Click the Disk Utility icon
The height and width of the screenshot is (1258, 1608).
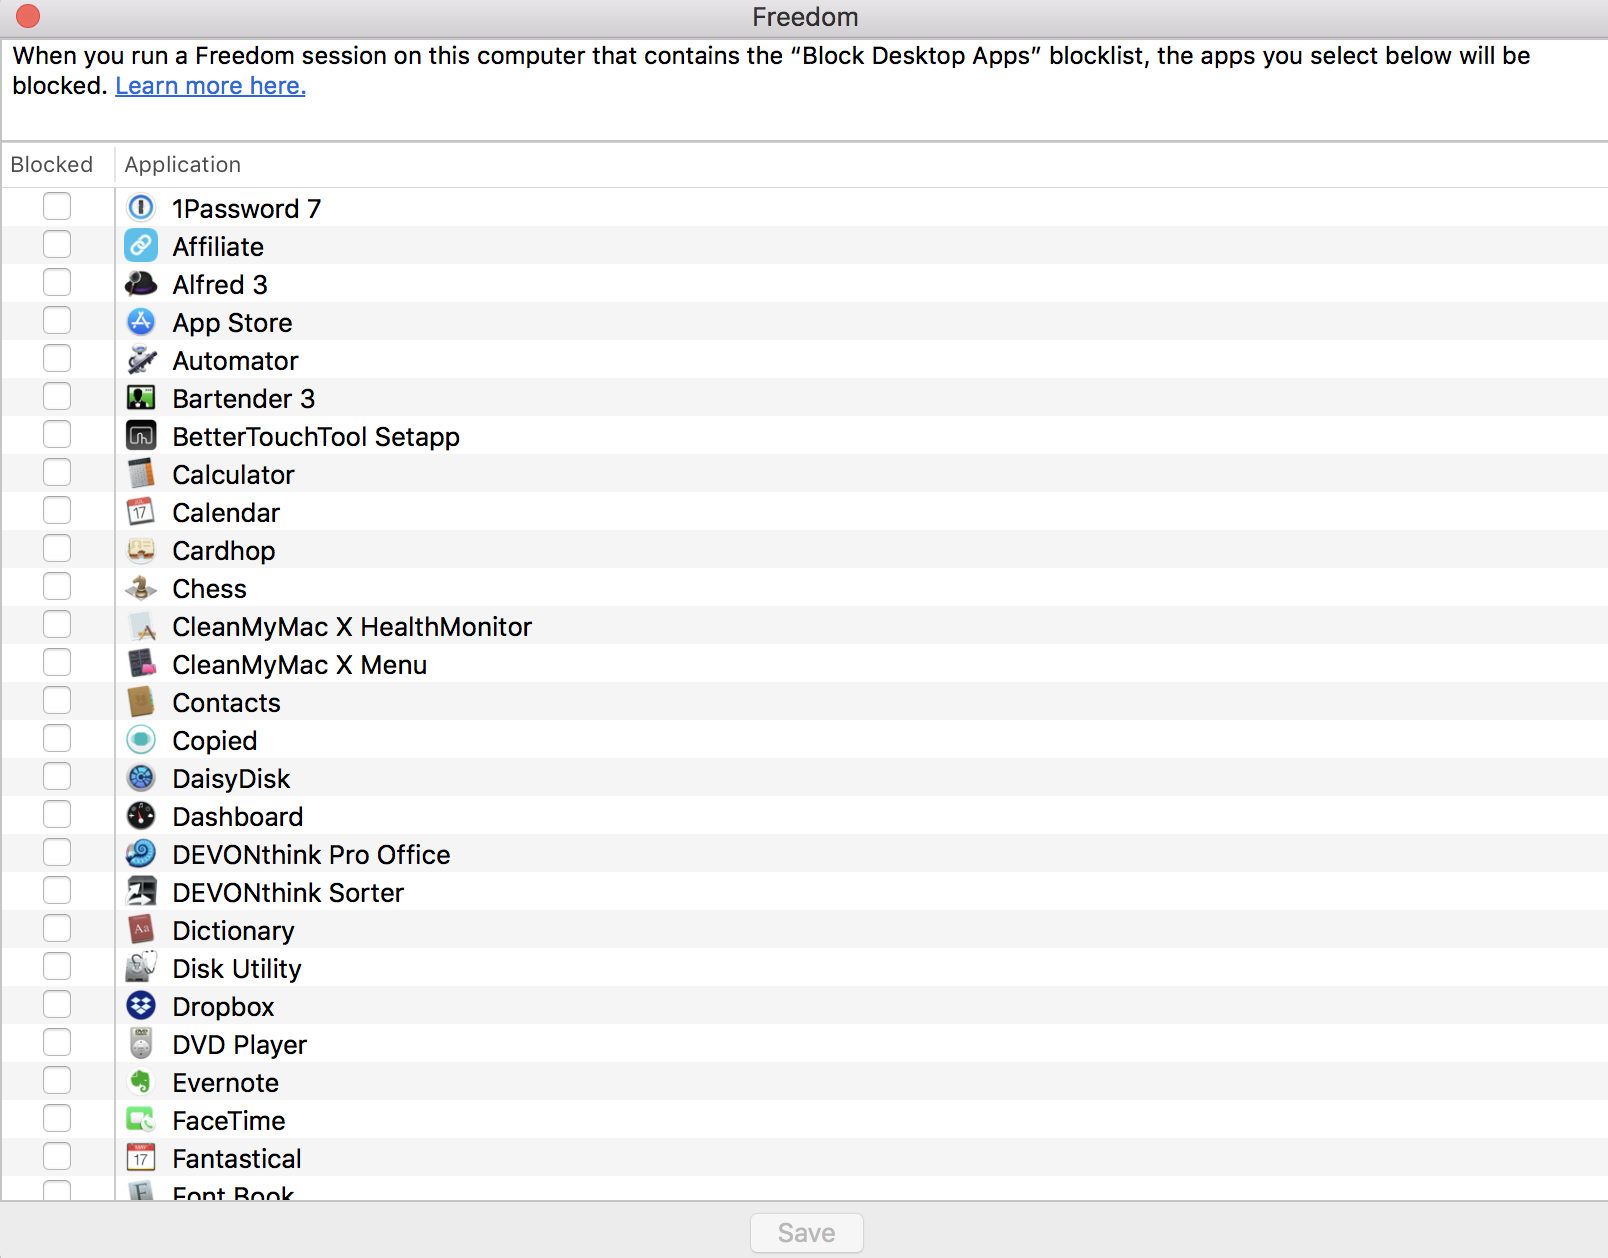coord(141,967)
